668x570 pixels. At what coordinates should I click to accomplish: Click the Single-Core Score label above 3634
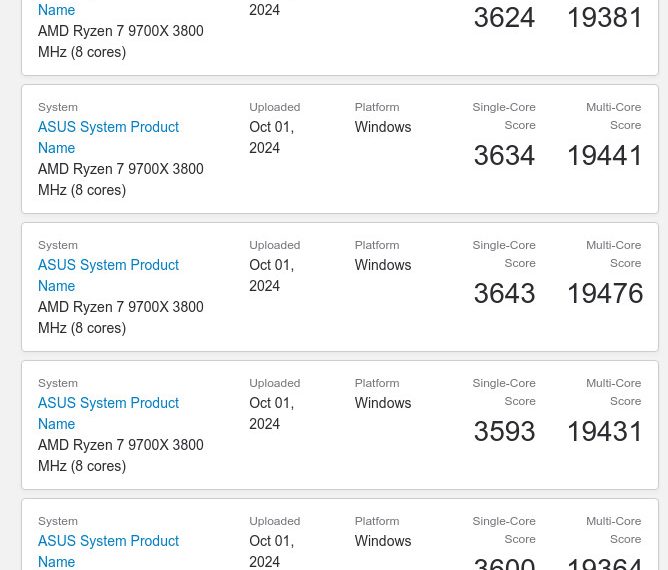[504, 116]
